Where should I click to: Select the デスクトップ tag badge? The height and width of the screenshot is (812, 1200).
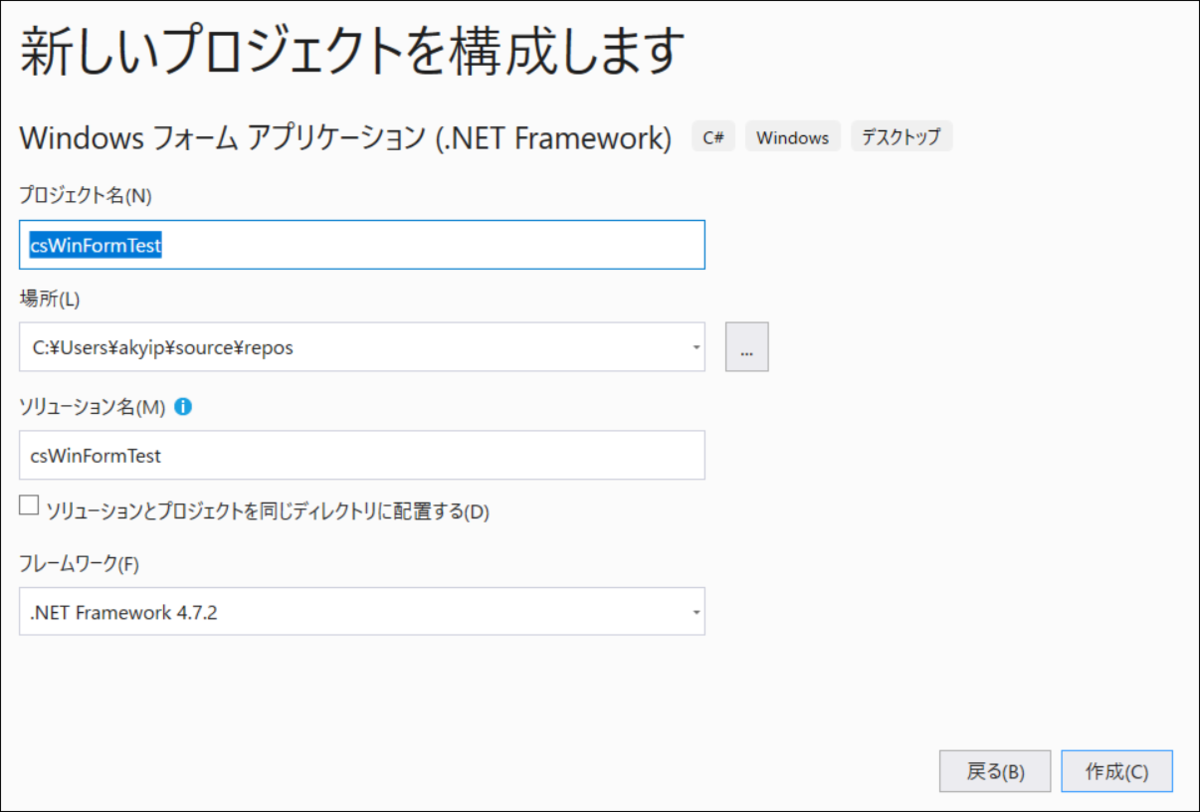click(901, 137)
